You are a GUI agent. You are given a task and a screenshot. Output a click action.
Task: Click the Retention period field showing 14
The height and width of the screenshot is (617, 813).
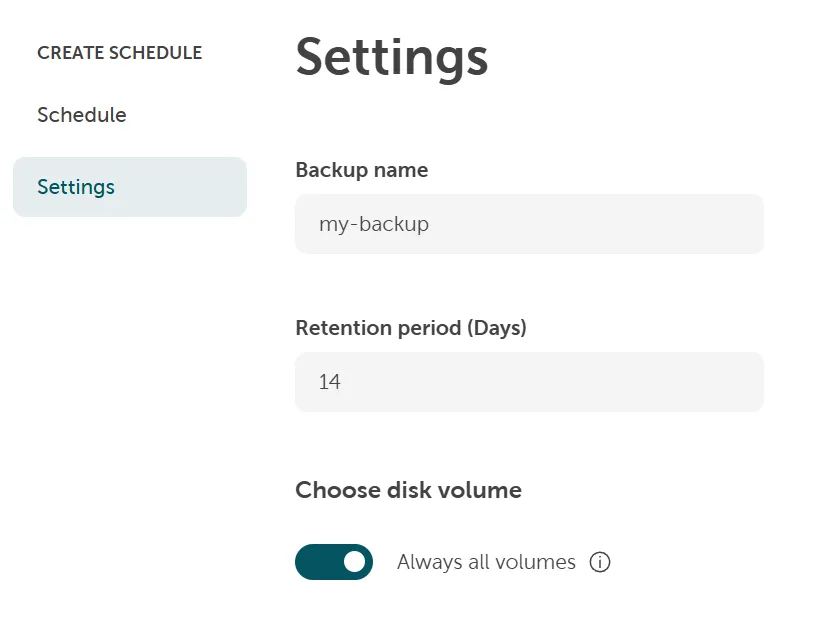tap(528, 382)
